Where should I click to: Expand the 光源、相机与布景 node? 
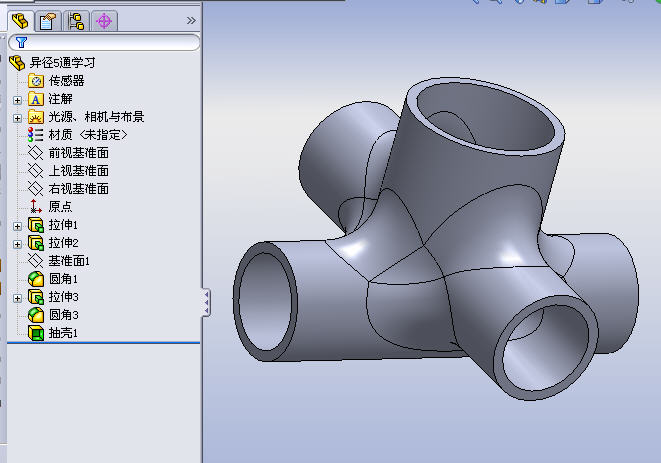tap(17, 118)
